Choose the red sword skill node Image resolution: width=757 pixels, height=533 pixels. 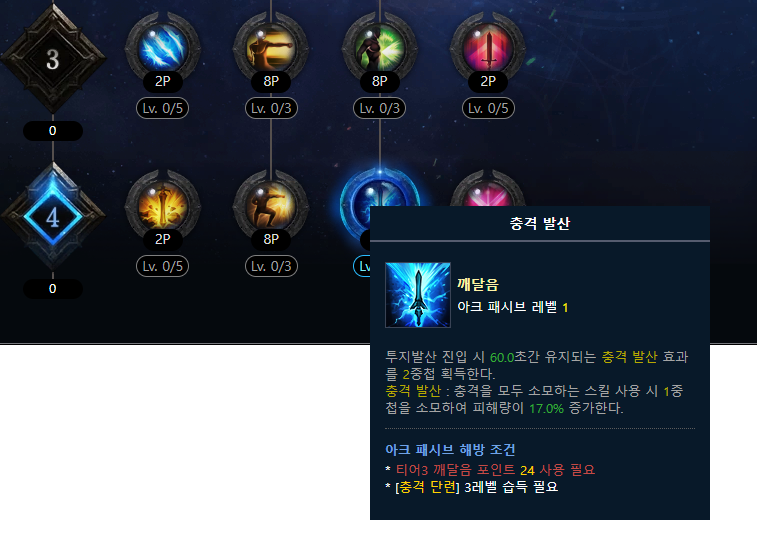pyautogui.click(x=488, y=48)
